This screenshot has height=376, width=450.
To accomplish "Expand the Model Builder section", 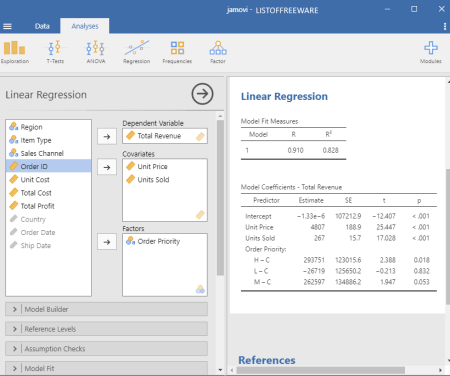I will (106, 309).
